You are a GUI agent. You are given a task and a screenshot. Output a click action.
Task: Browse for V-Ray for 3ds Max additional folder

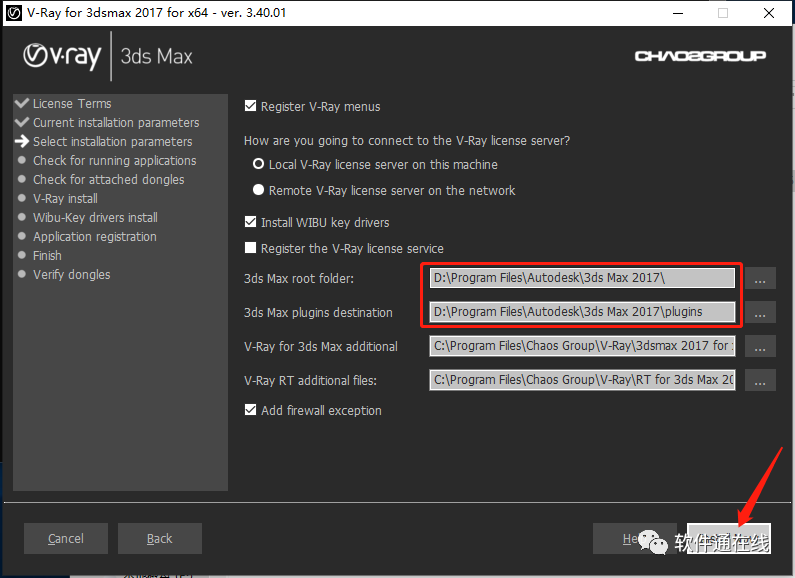tap(760, 346)
